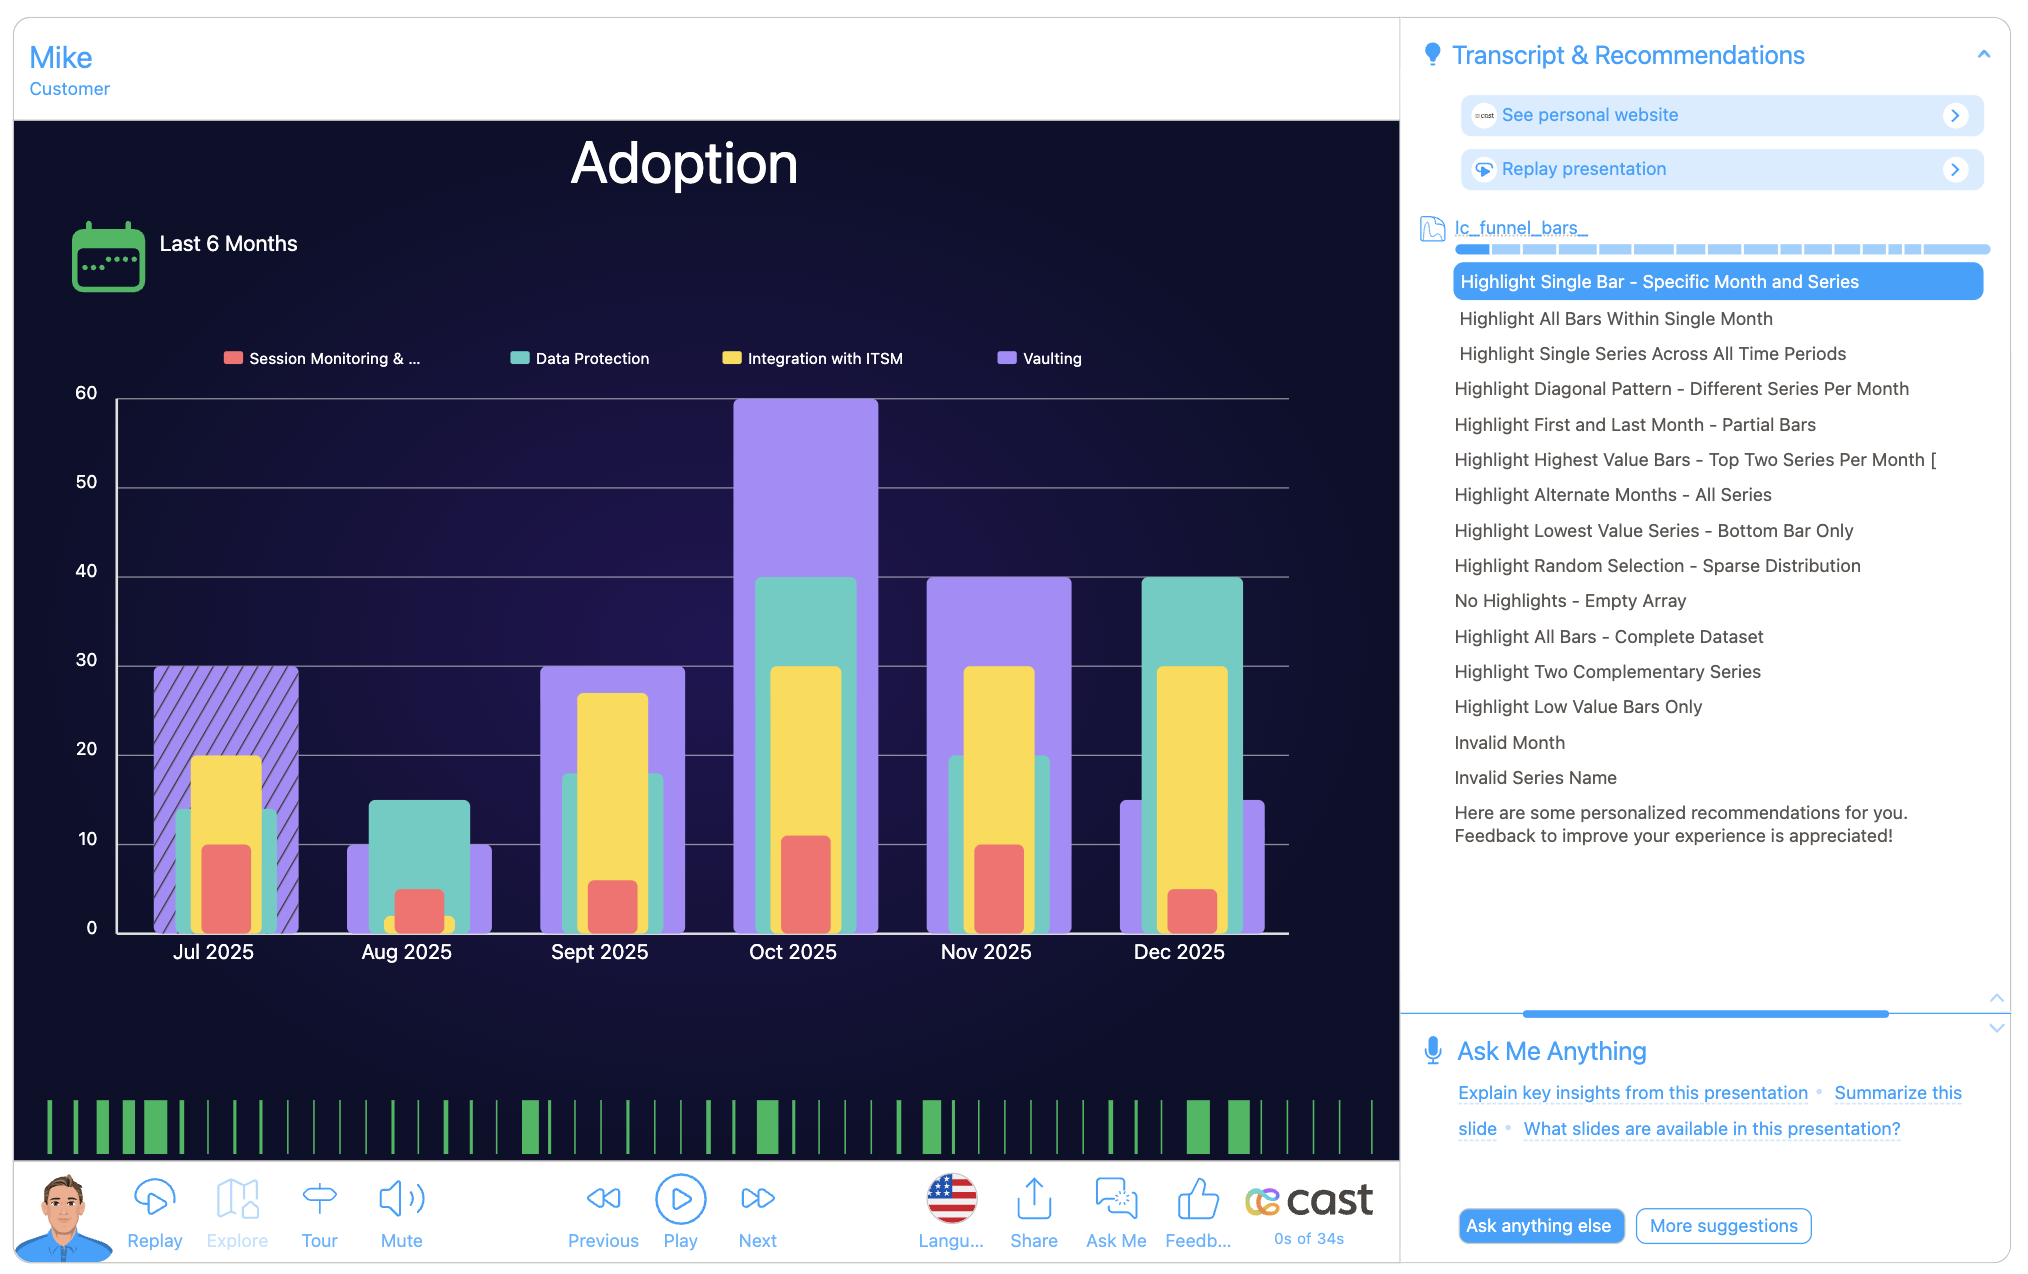This screenshot has height=1274, width=2028.
Task: Click the Share icon
Action: (x=1033, y=1199)
